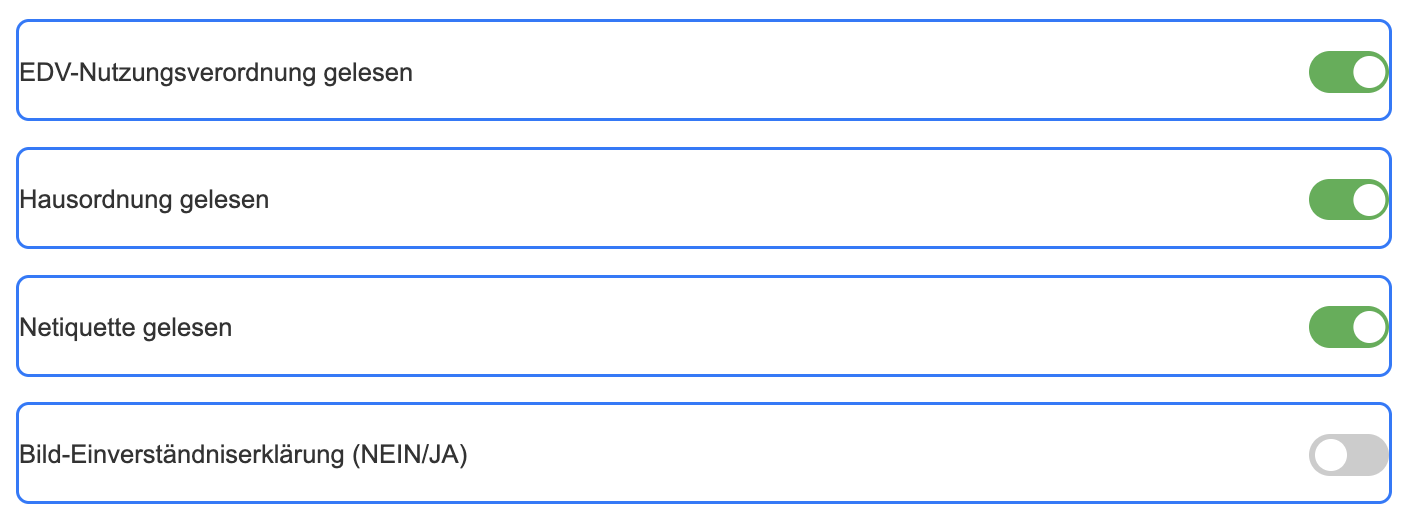Toggle off EDV-Nutzungsverordnung gelesen switch
This screenshot has width=1410, height=532.
point(1348,72)
